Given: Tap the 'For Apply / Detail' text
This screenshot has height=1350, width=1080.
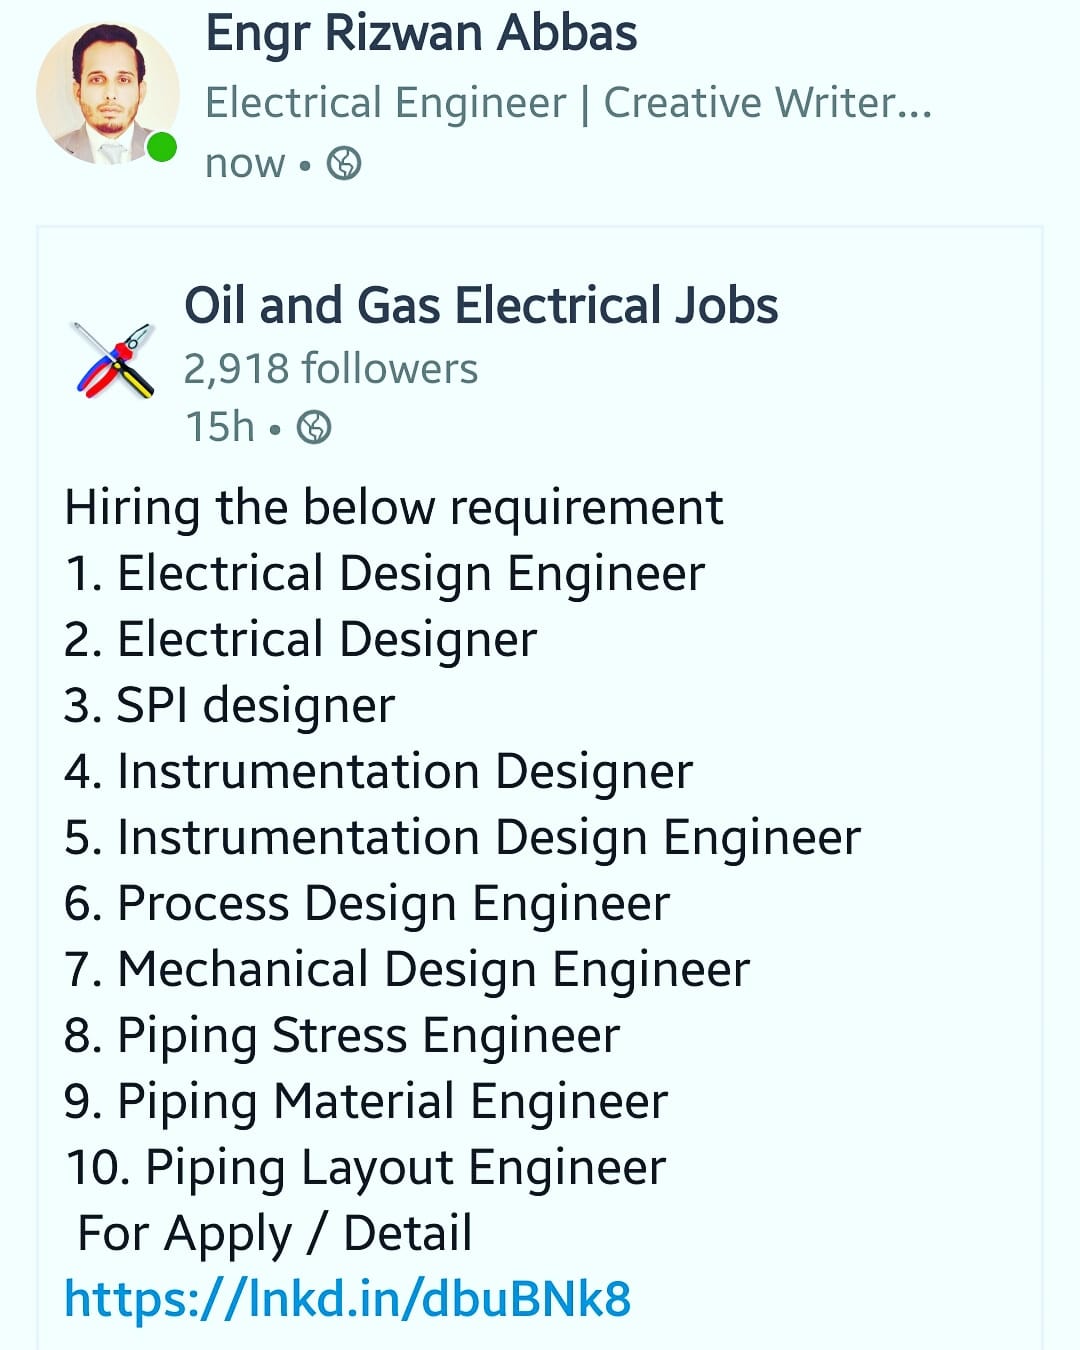Looking at the screenshot, I should 275,1234.
